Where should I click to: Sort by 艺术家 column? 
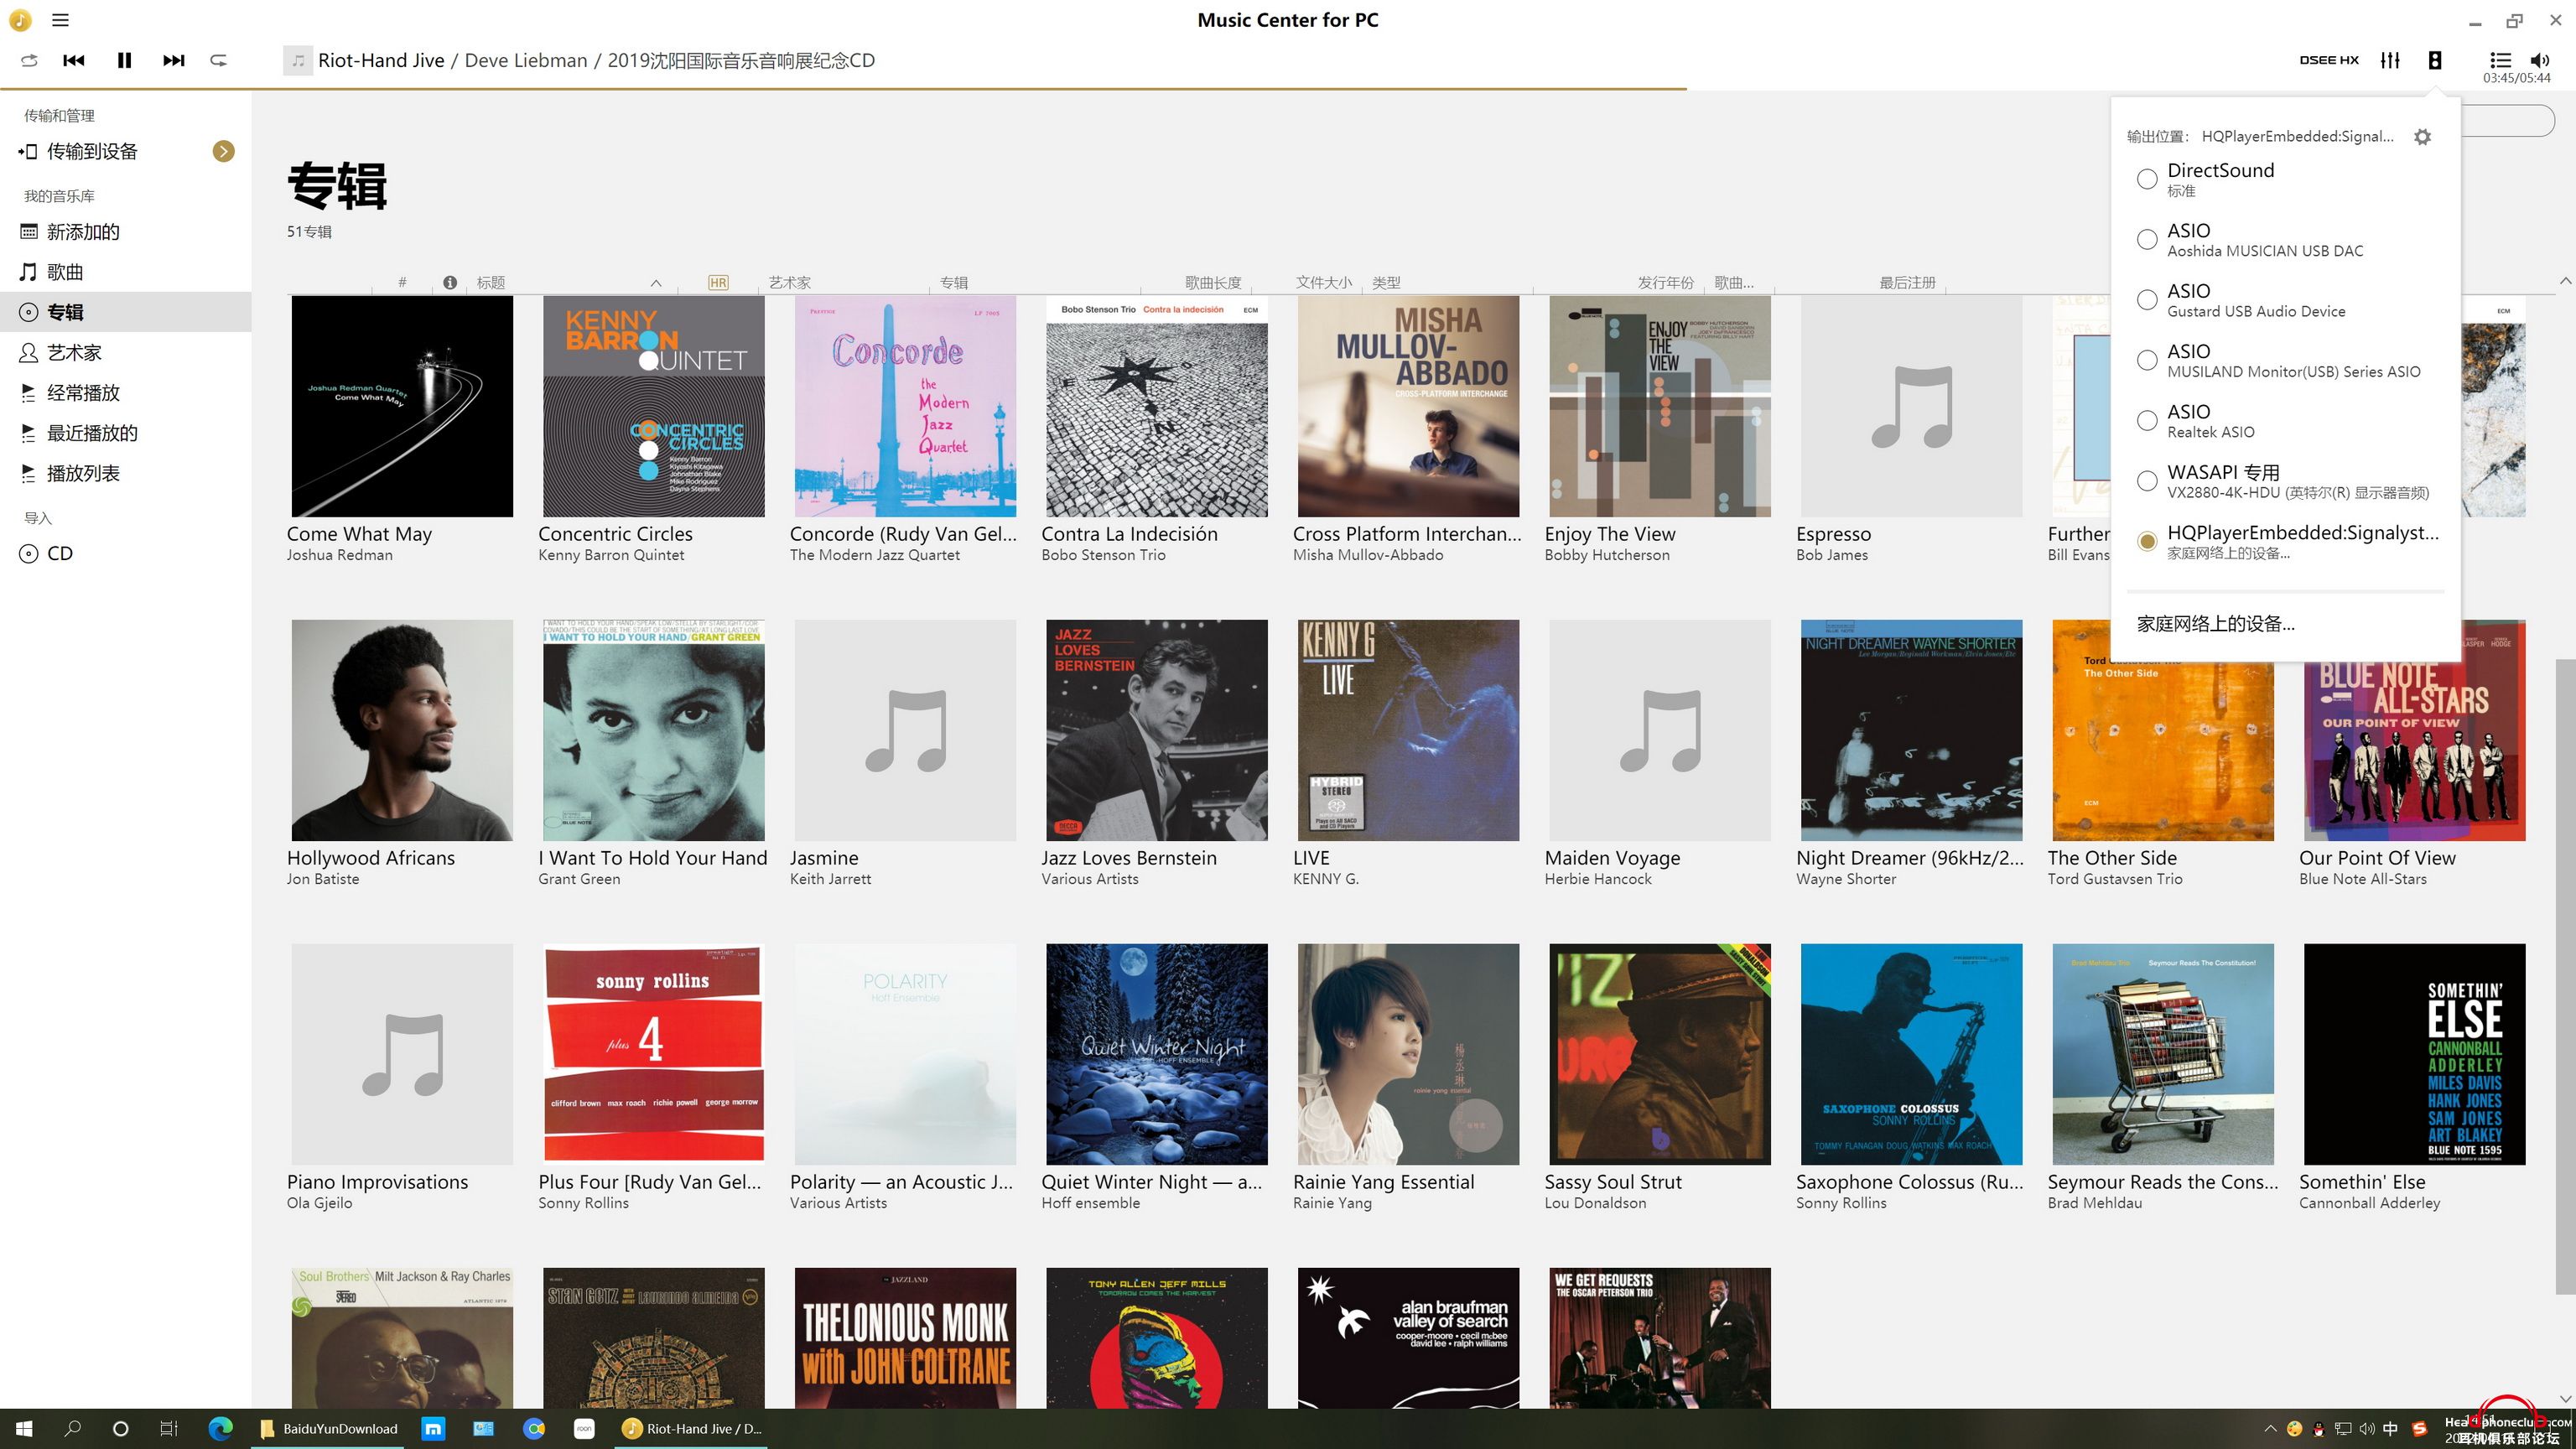(790, 283)
